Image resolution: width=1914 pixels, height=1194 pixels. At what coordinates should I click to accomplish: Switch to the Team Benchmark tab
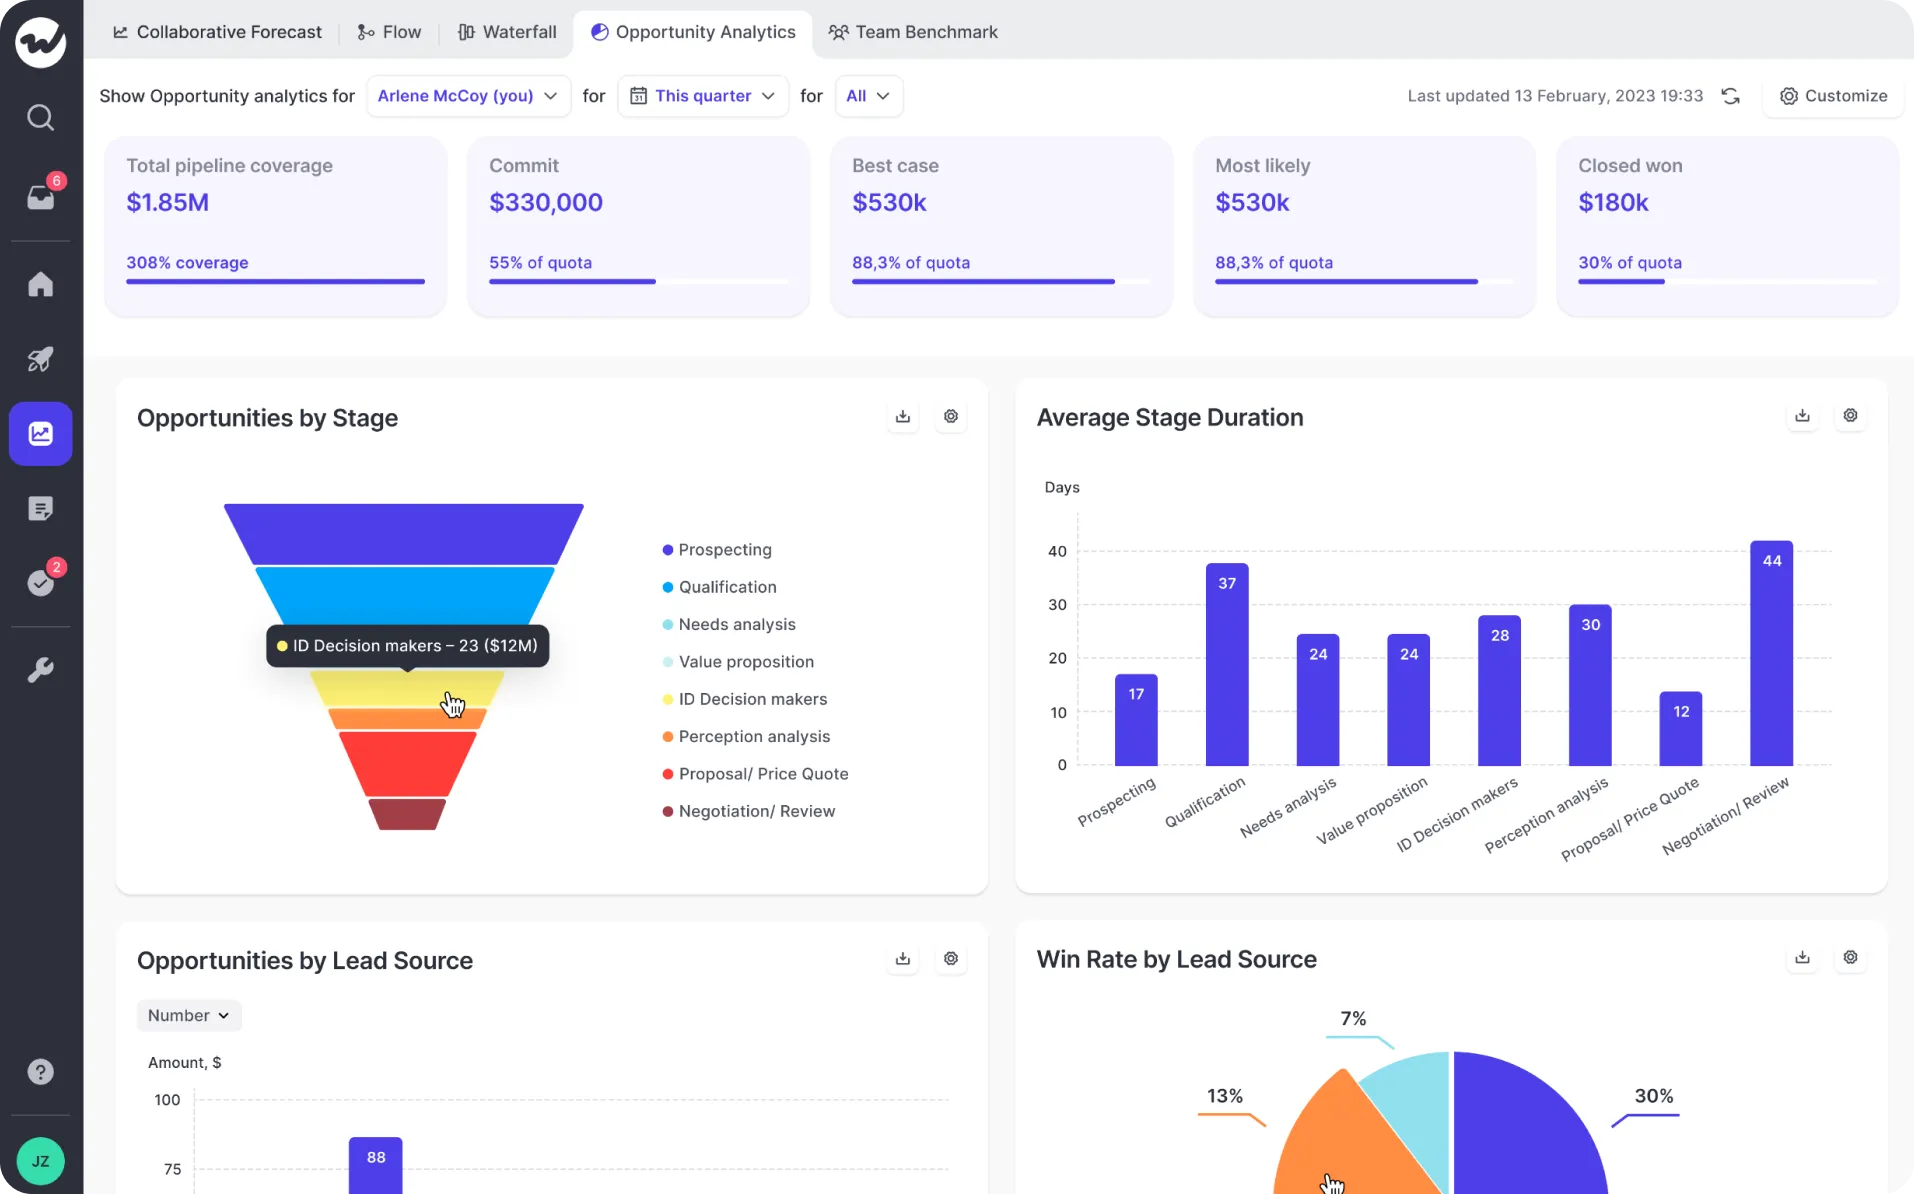913,31
